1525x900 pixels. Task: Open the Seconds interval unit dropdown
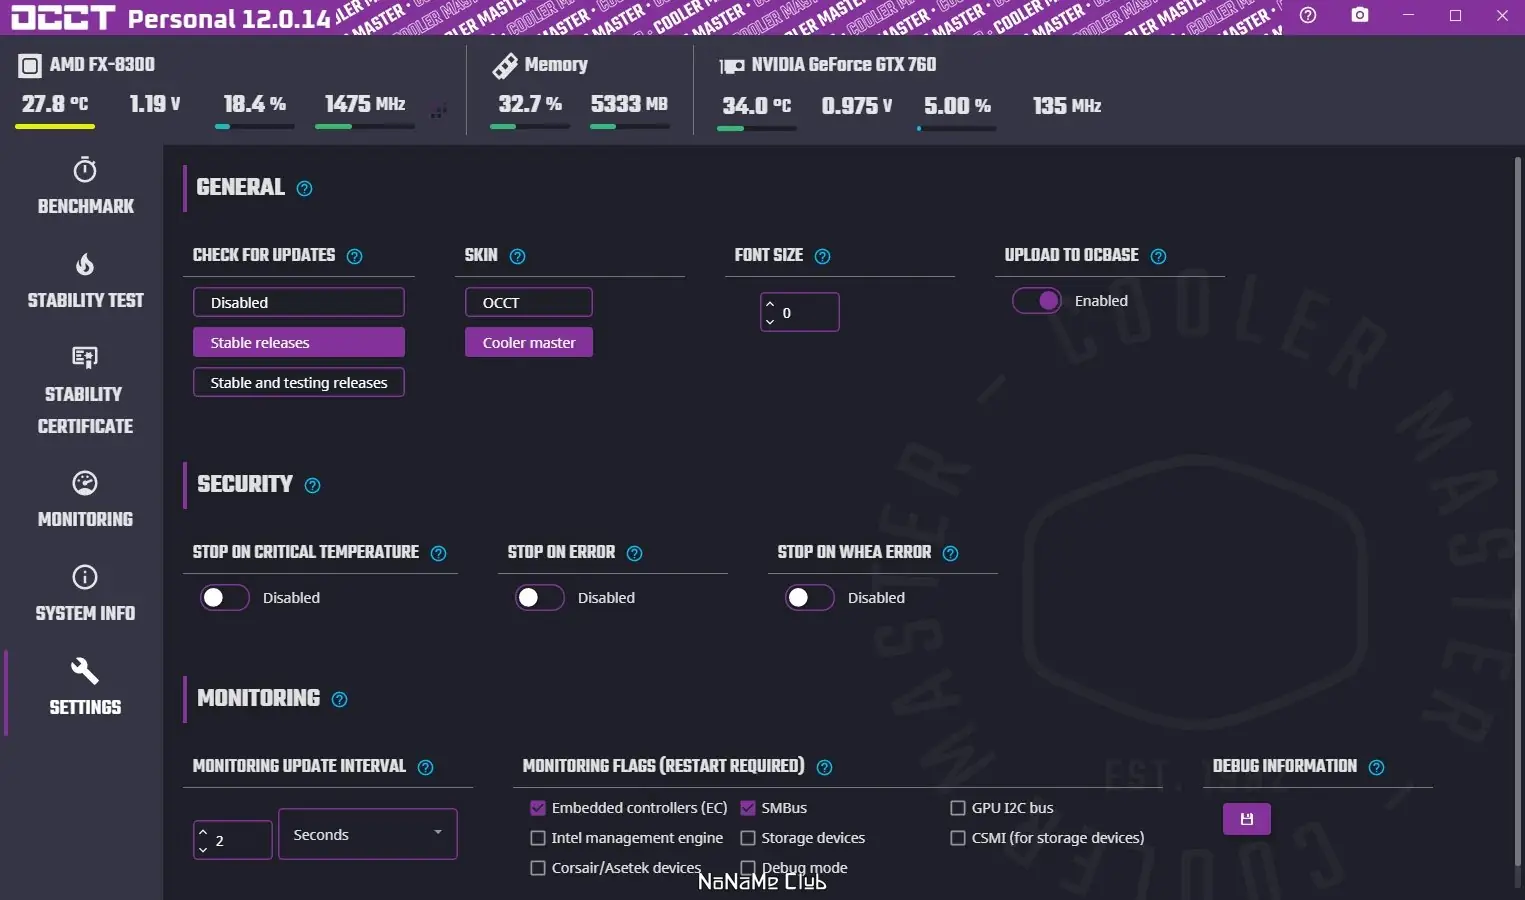(x=367, y=834)
